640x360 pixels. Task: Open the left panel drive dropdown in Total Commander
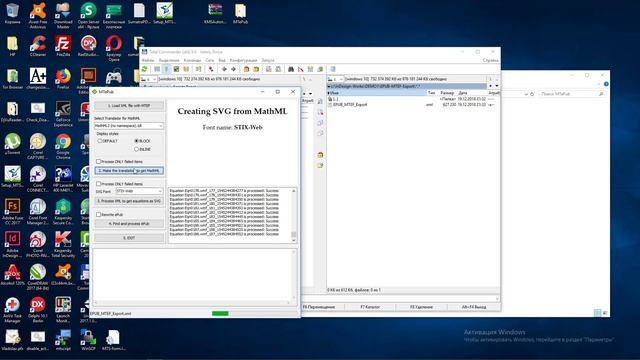click(149, 79)
